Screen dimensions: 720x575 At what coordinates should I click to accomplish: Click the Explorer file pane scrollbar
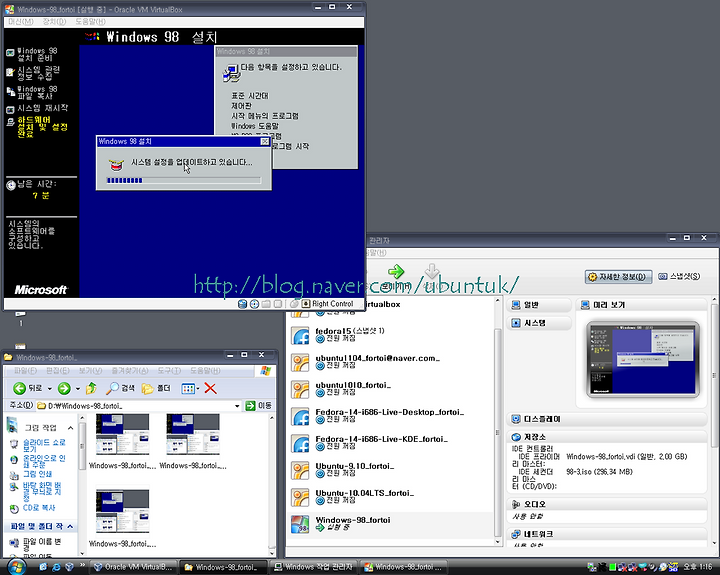tap(272, 485)
